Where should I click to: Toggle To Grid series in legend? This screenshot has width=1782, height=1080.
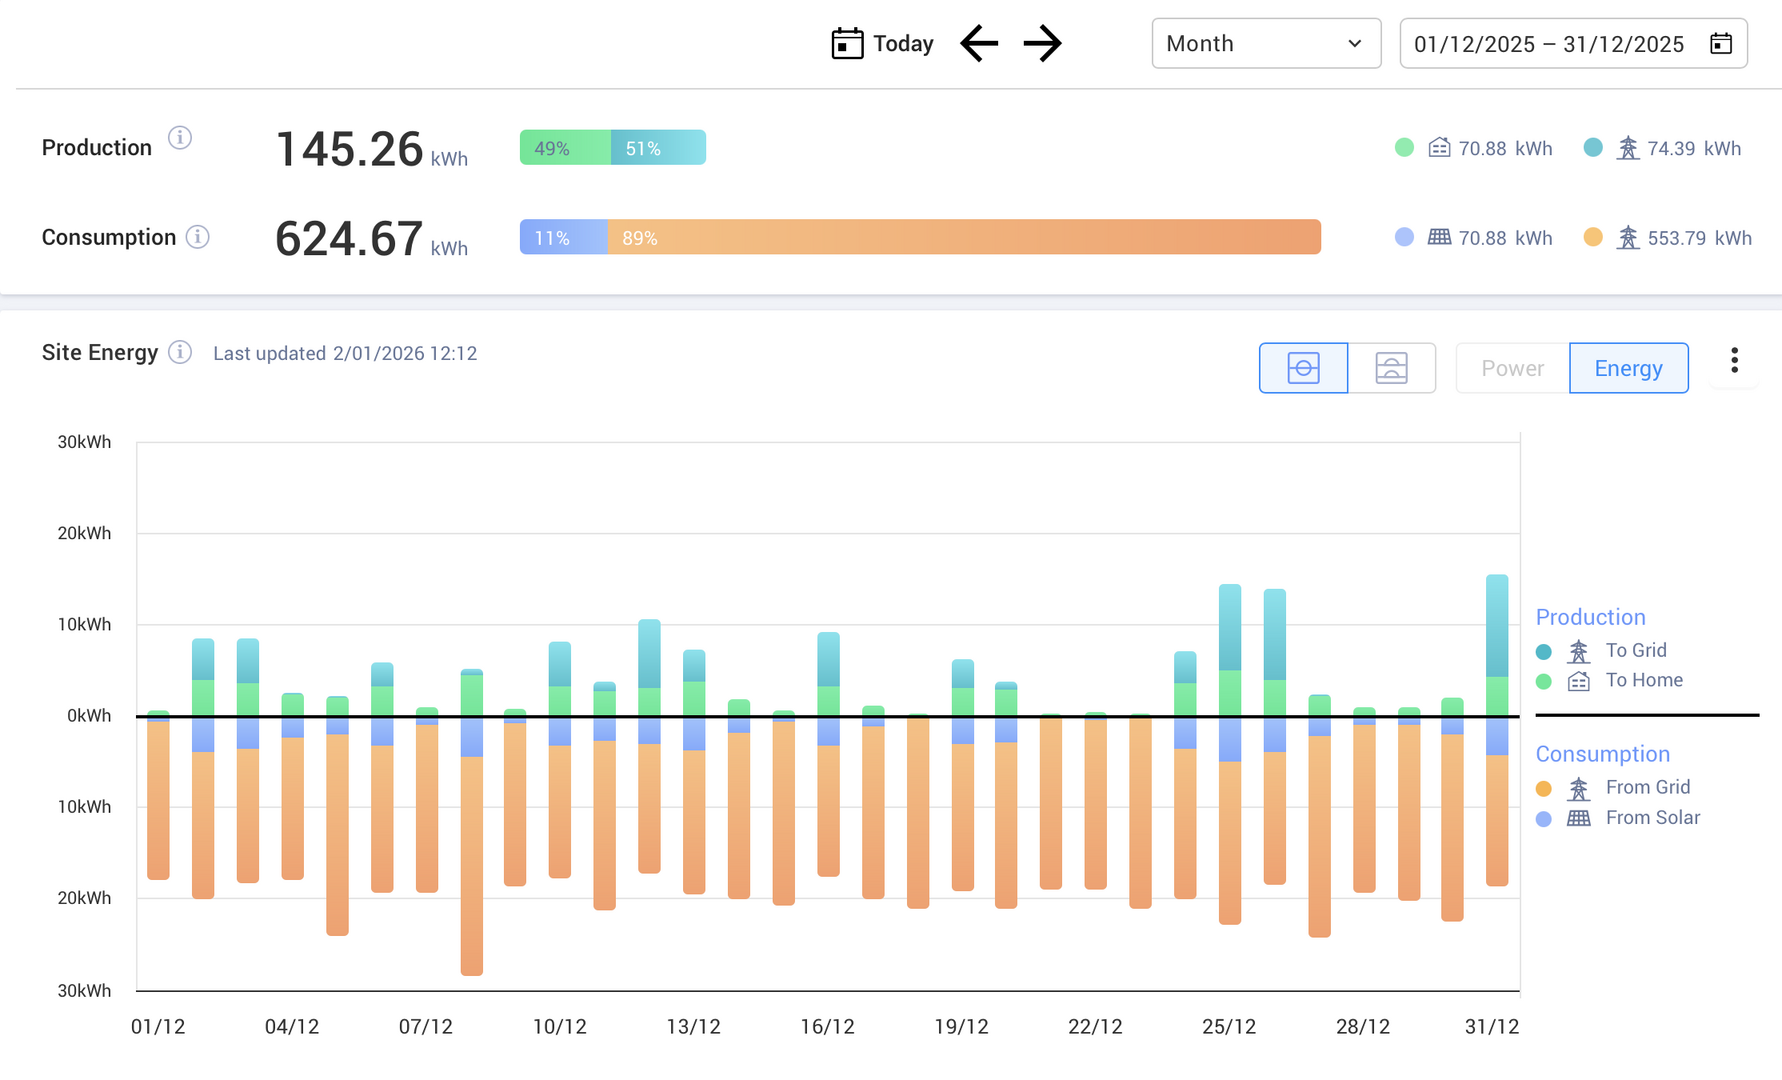(1634, 651)
